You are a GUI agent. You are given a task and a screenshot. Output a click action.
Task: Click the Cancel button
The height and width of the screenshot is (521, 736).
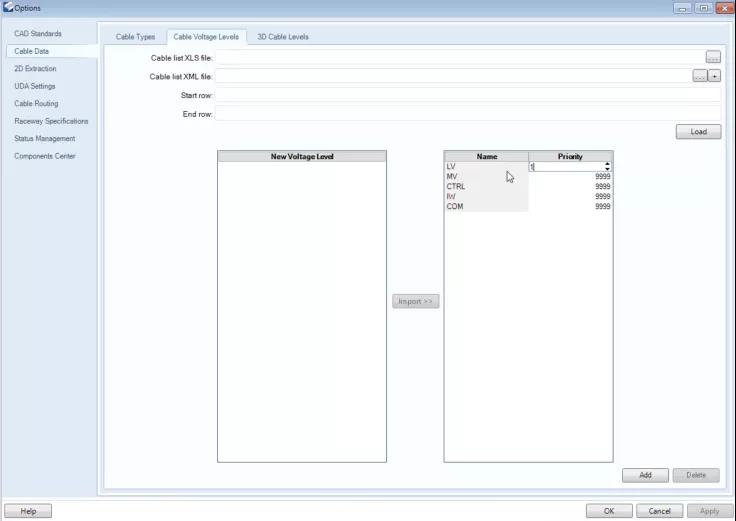coord(659,511)
